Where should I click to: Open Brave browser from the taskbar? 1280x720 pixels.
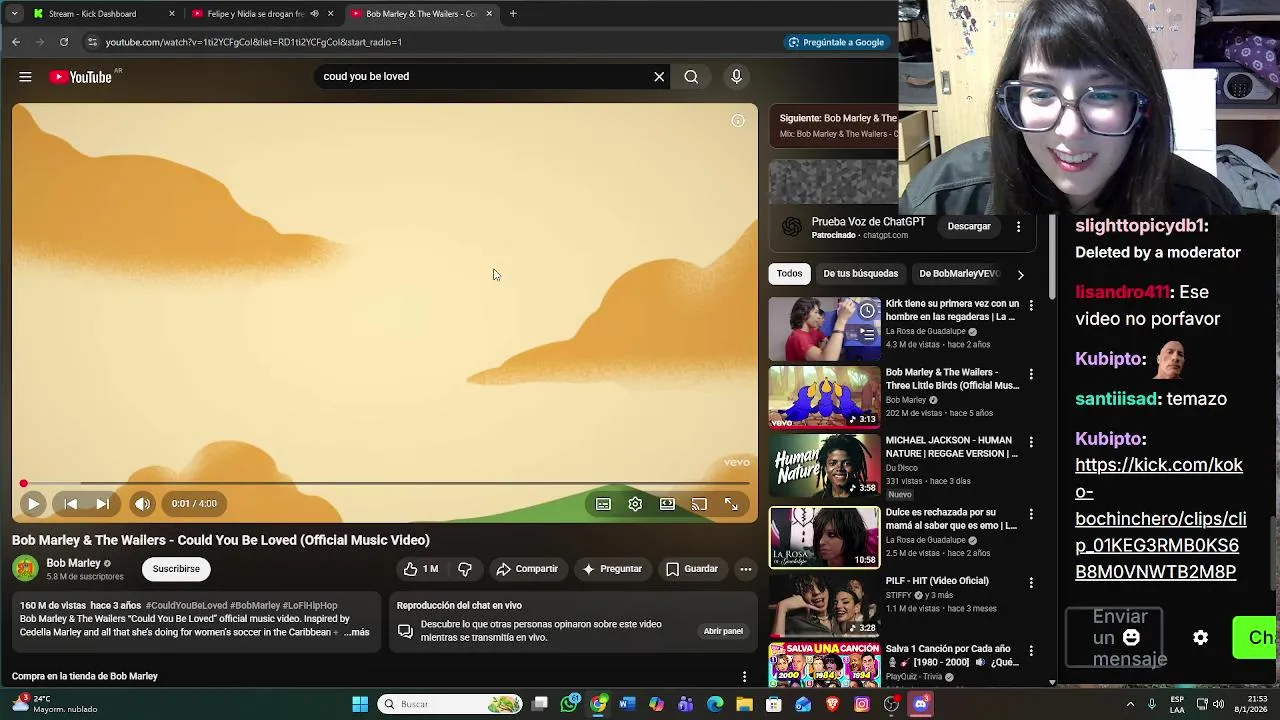tap(832, 704)
